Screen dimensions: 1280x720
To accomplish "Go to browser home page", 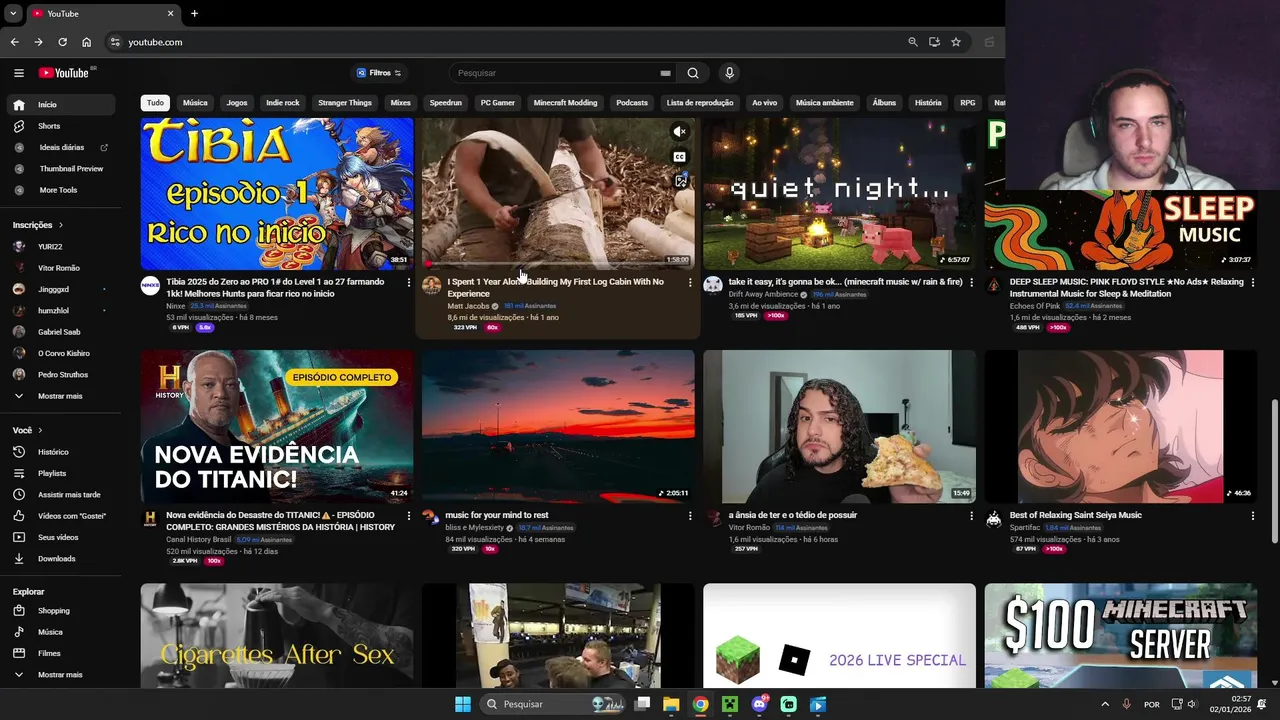I will pyautogui.click(x=86, y=42).
